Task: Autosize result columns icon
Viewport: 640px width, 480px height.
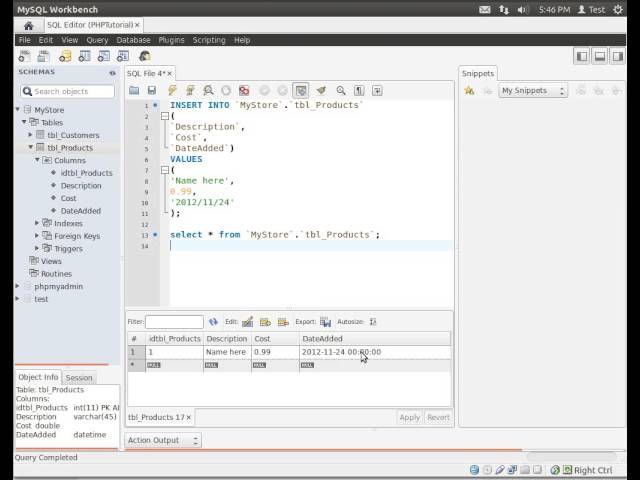Action: click(x=373, y=322)
